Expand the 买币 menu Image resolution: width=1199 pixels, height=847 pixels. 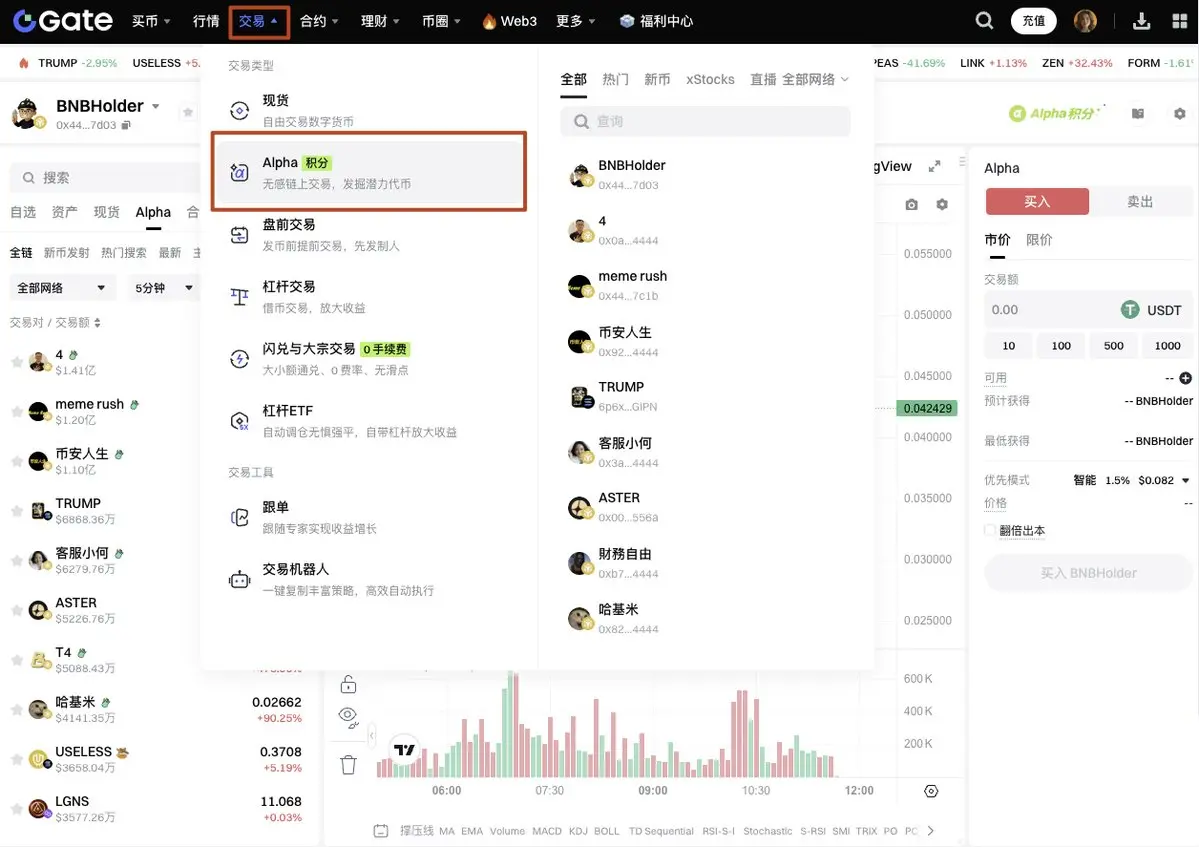coord(151,21)
